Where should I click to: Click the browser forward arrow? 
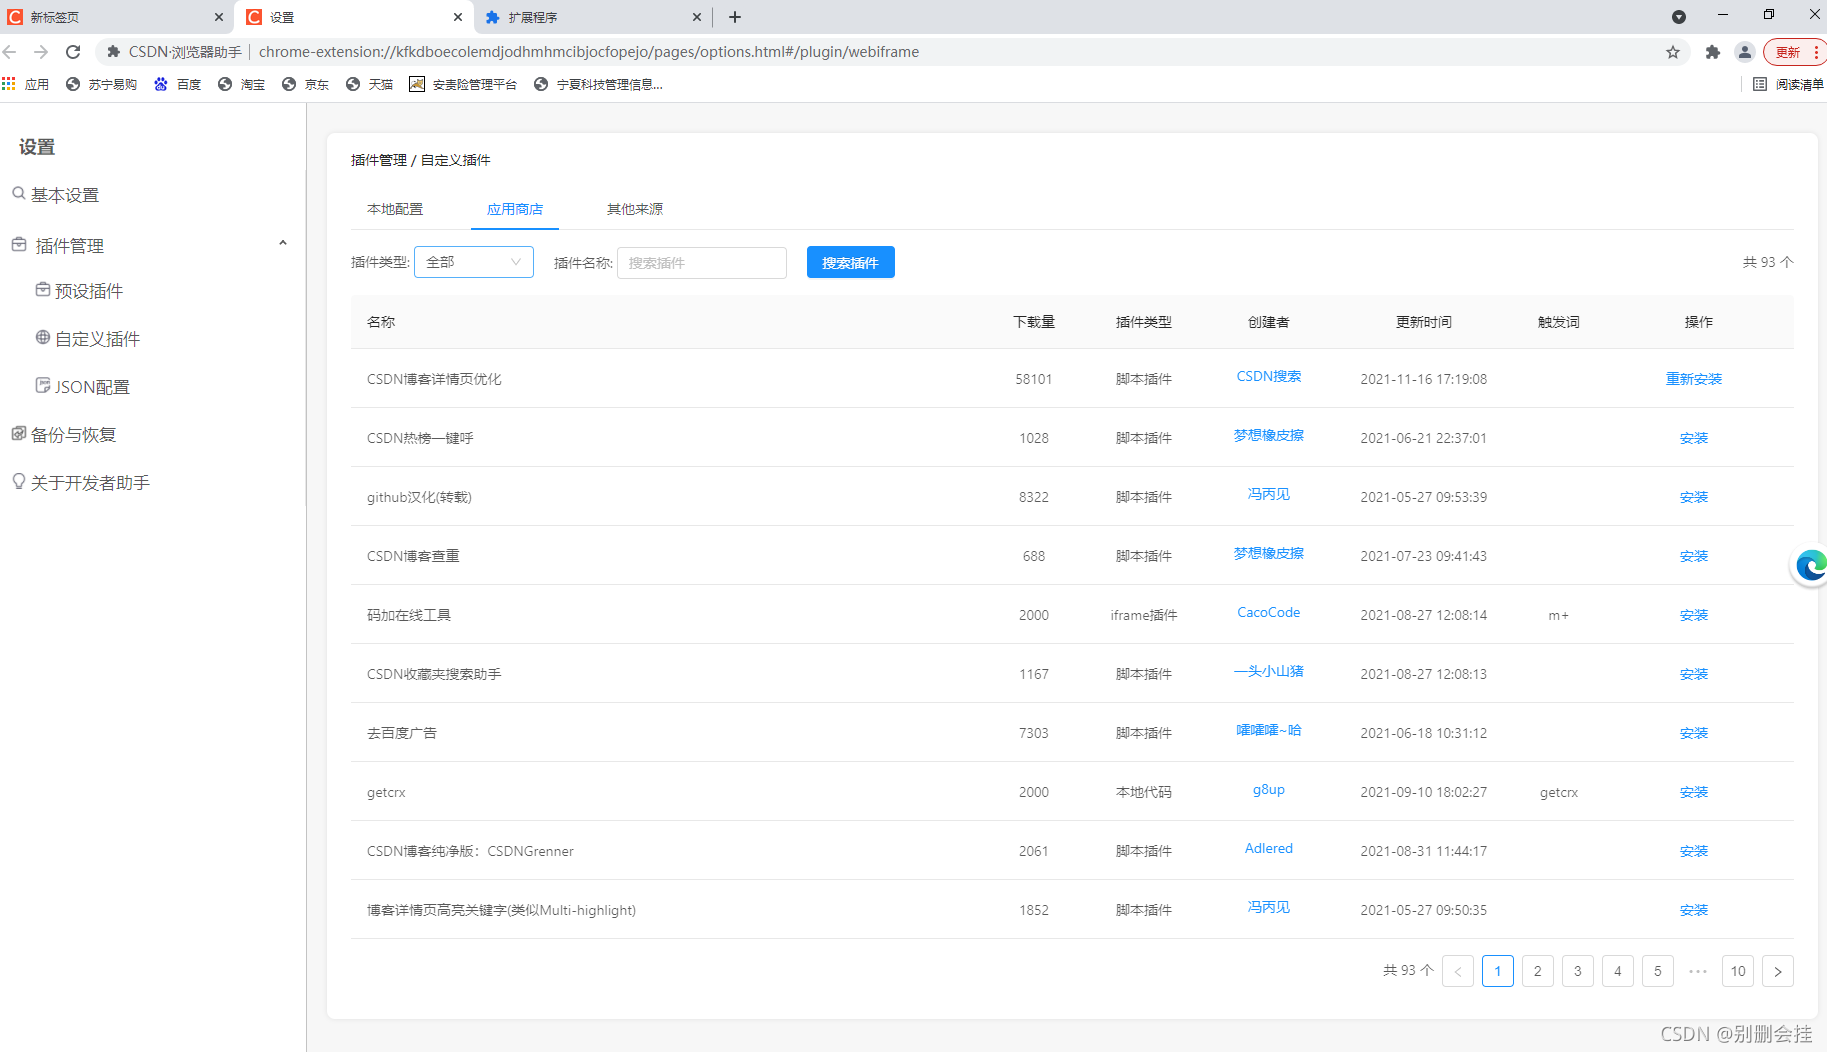(41, 52)
